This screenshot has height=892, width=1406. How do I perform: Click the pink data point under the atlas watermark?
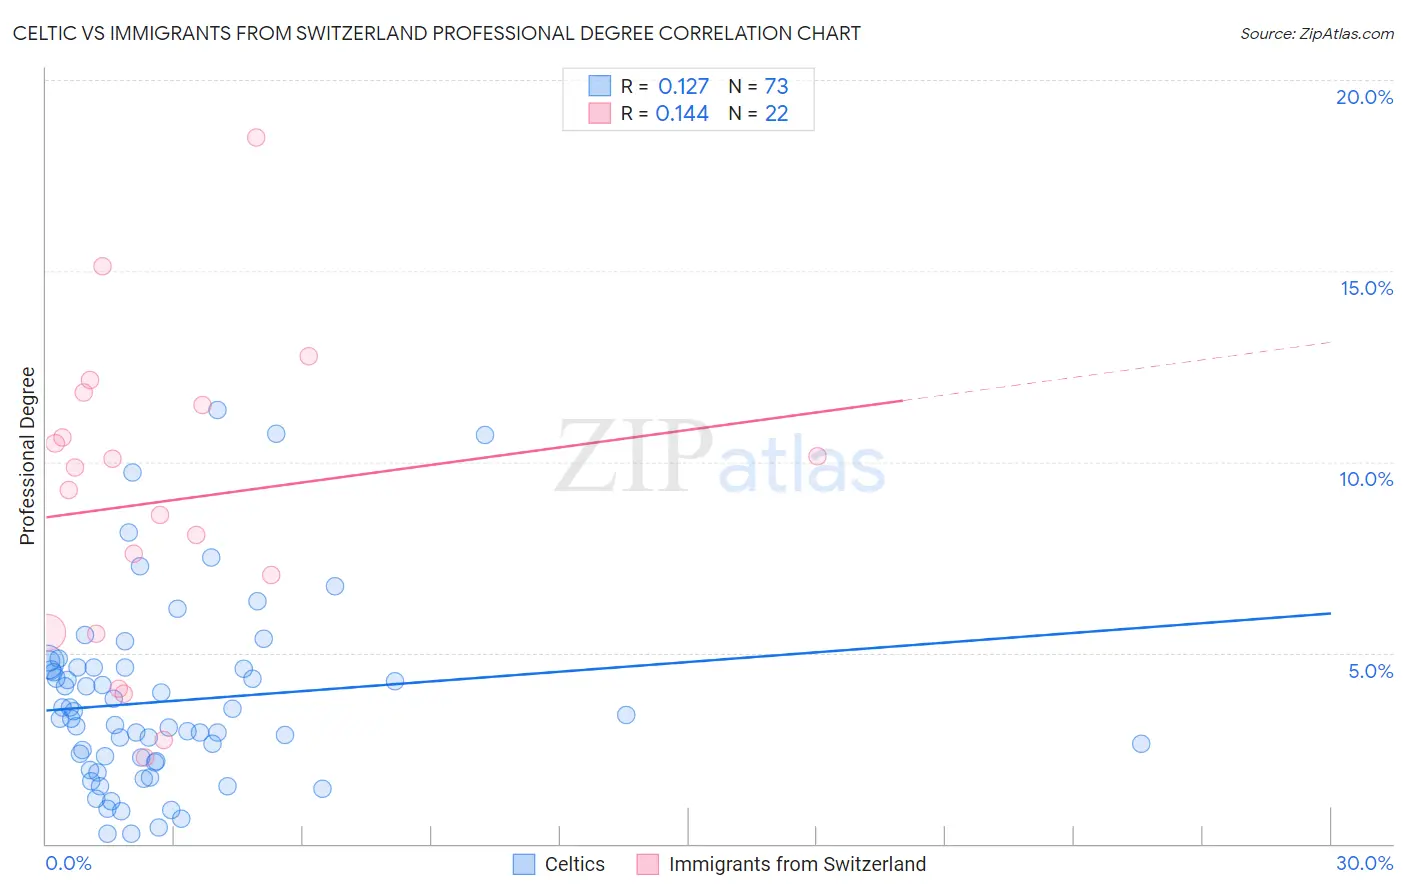tap(817, 456)
